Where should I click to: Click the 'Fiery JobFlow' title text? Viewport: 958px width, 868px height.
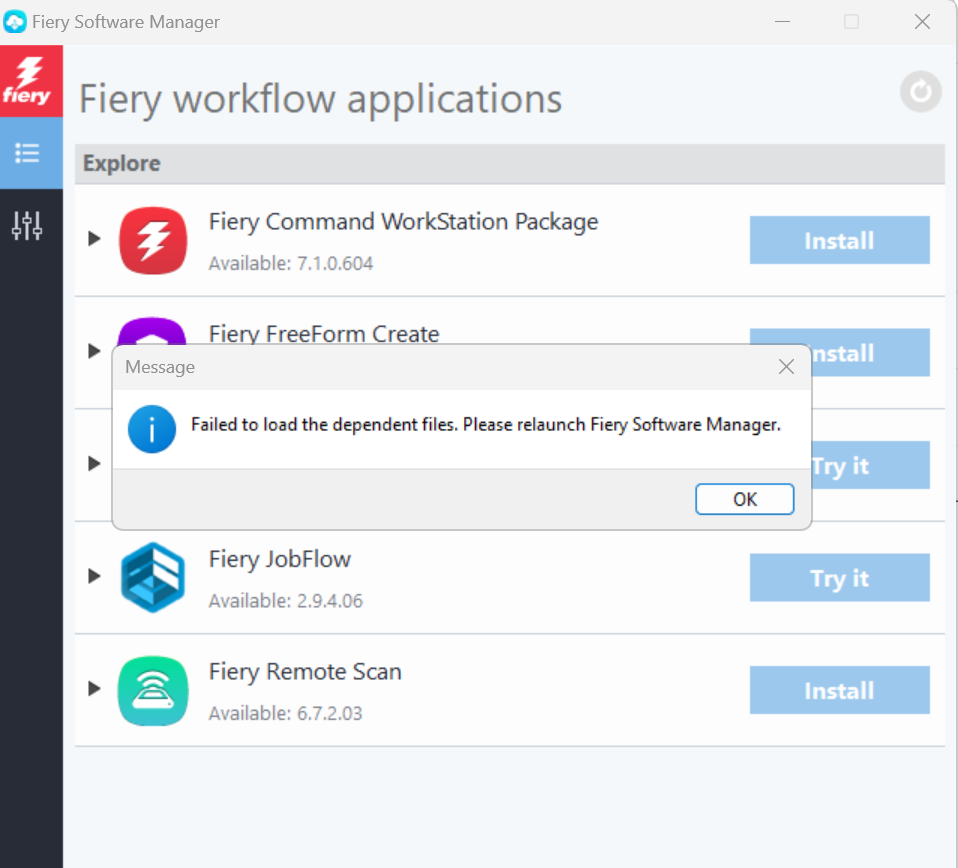[x=280, y=560]
